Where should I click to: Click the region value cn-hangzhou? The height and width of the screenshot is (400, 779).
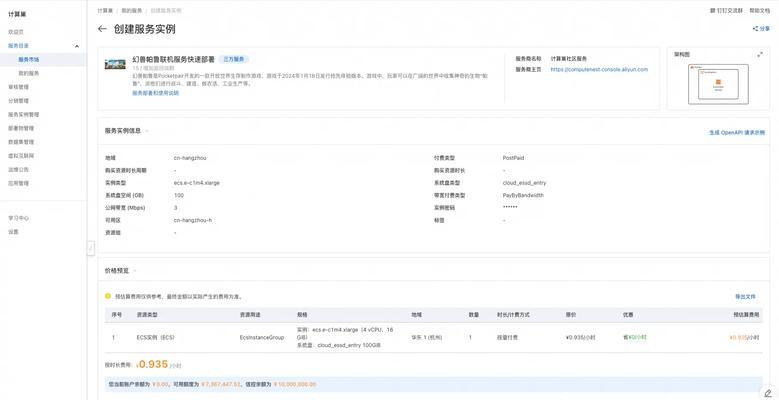[190, 158]
